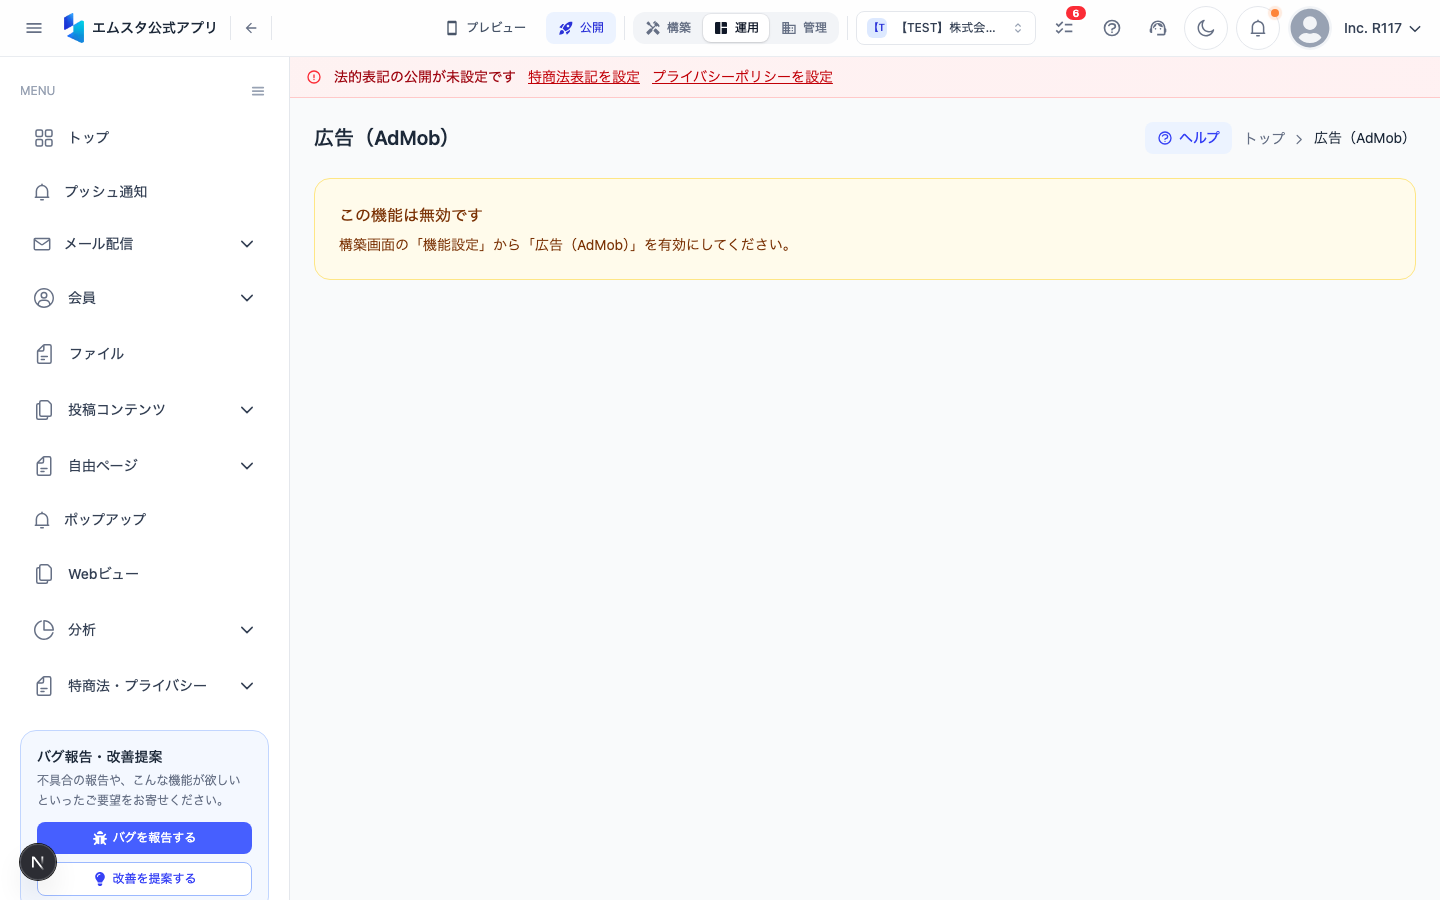Click the トップ grid icon in sidebar
1440x900 pixels.
pos(44,138)
